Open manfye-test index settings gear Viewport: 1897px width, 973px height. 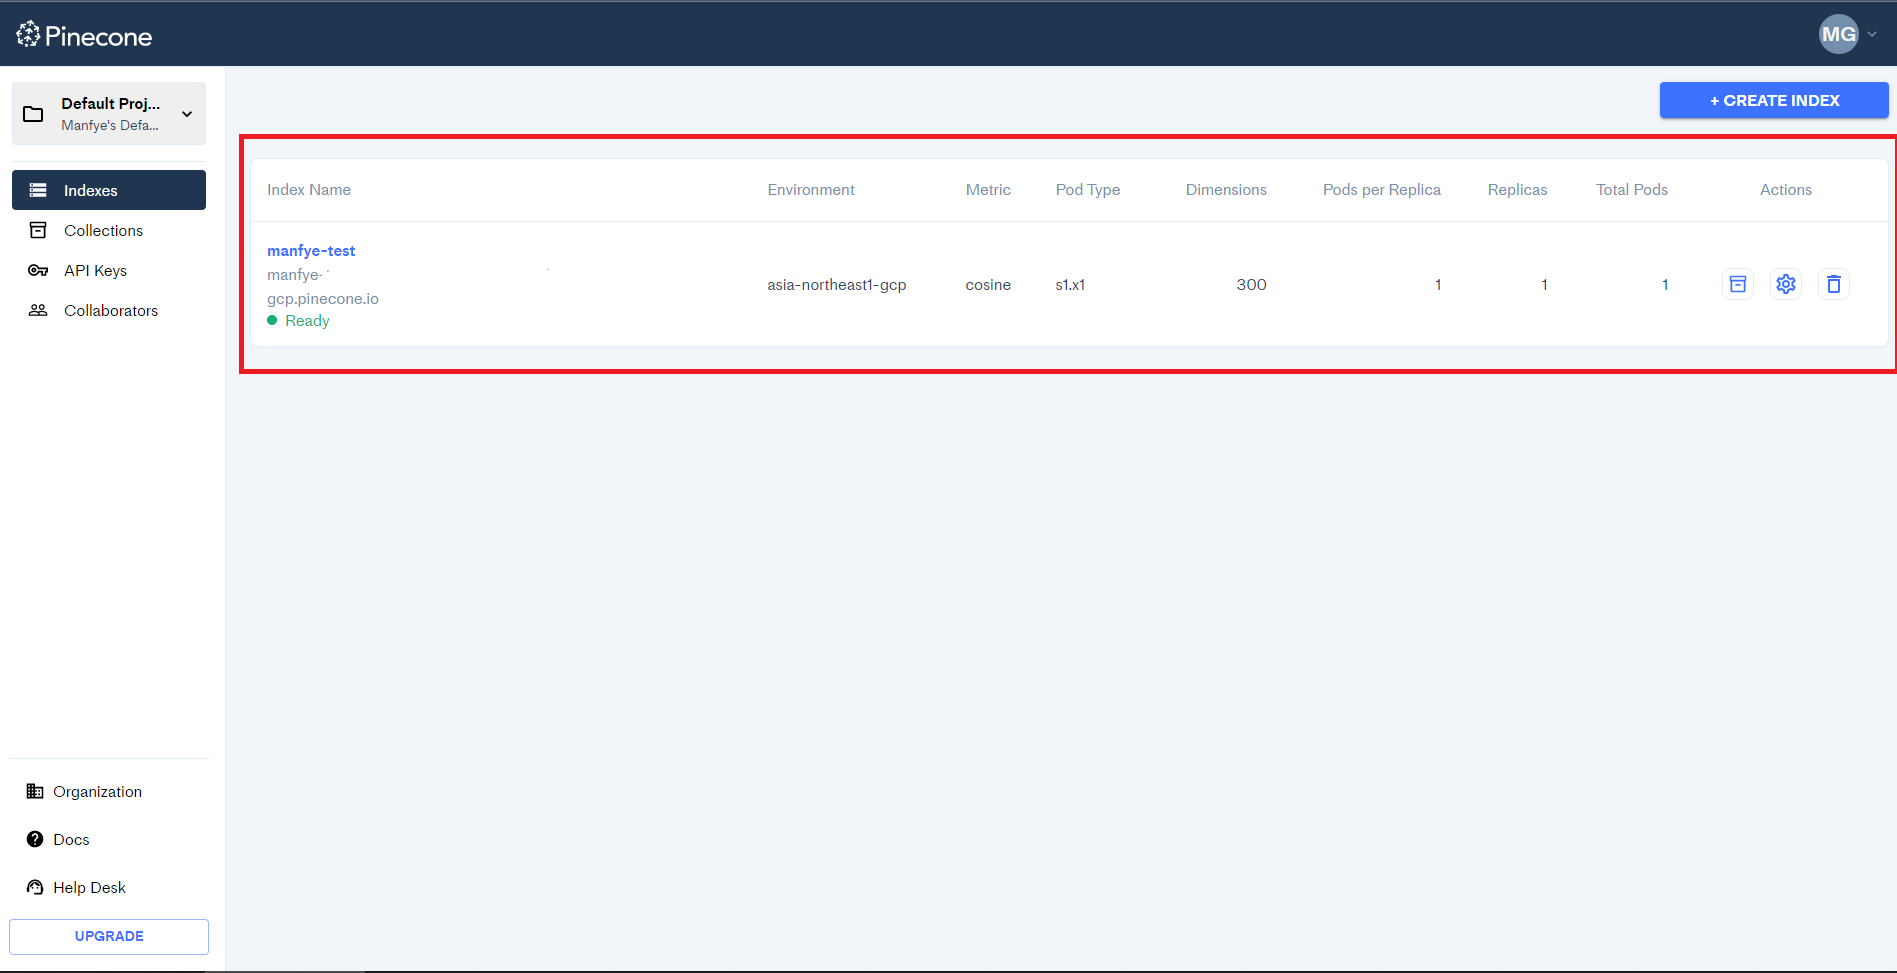point(1786,284)
